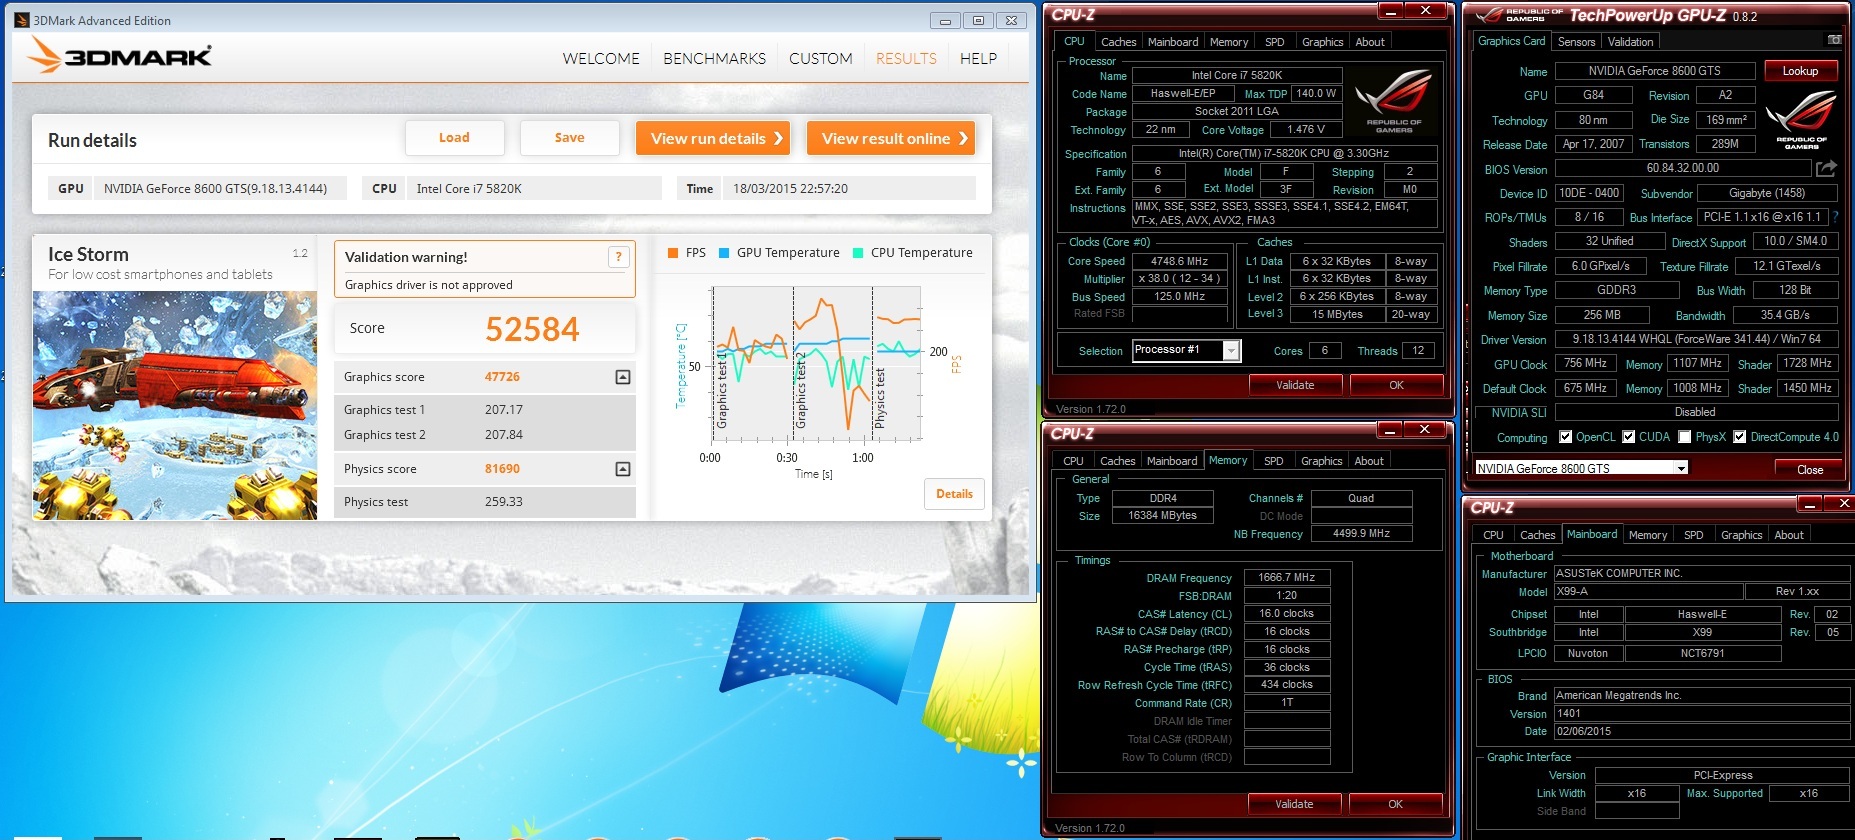Screen dimensions: 1855x840
Task: Open the validation warning help question mark
Action: point(618,257)
